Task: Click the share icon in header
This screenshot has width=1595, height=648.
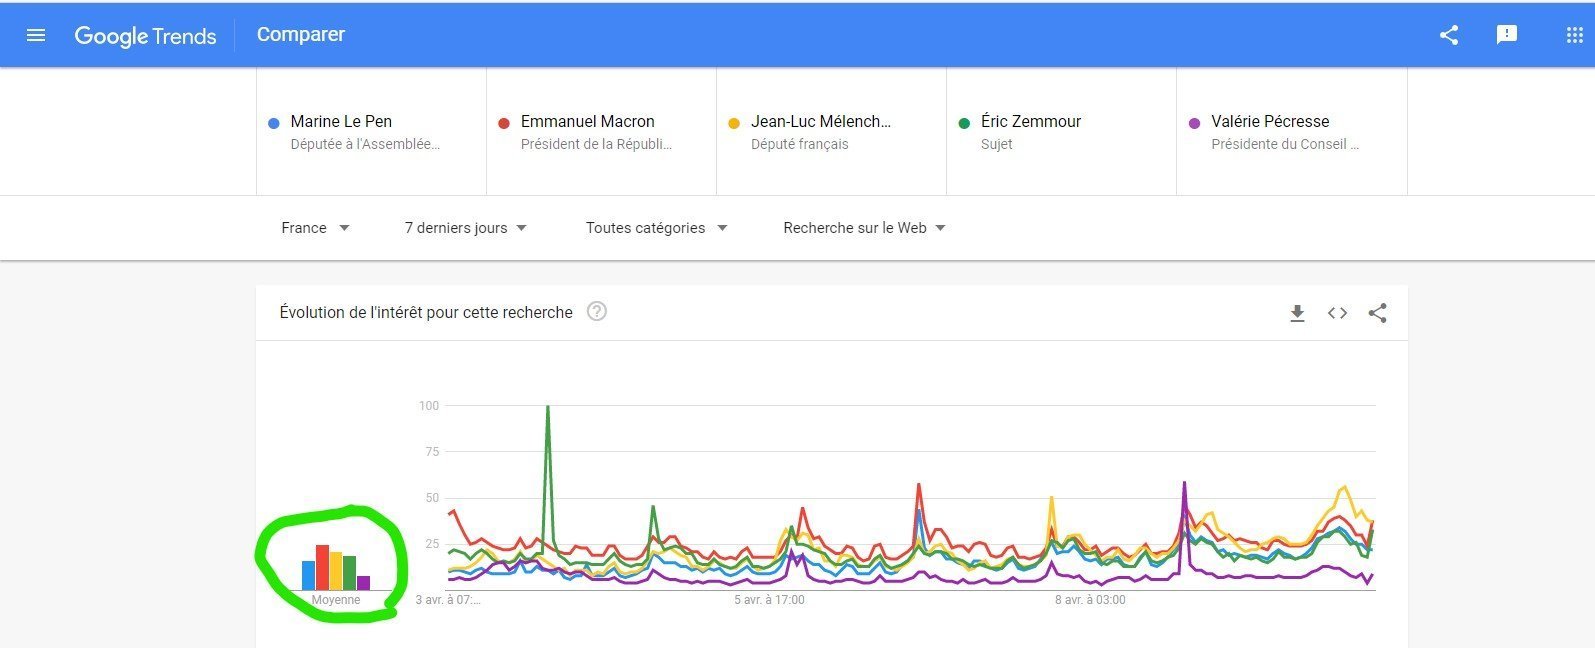Action: (x=1448, y=35)
